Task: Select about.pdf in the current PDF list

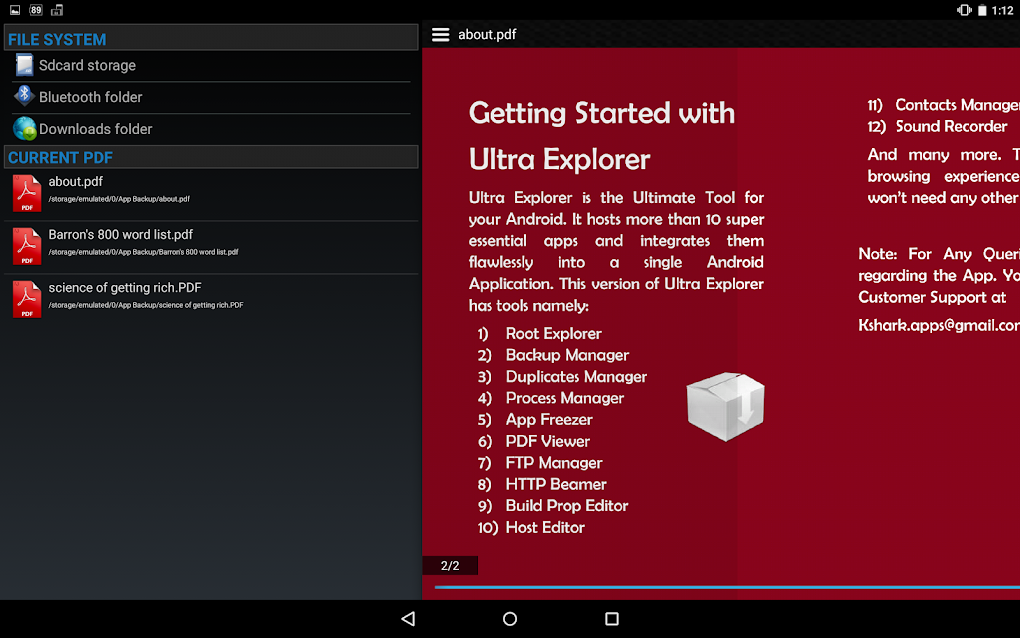Action: (211, 194)
